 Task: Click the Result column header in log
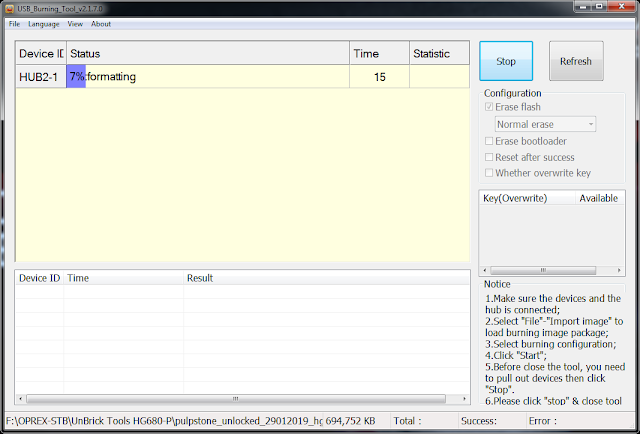[x=200, y=278]
